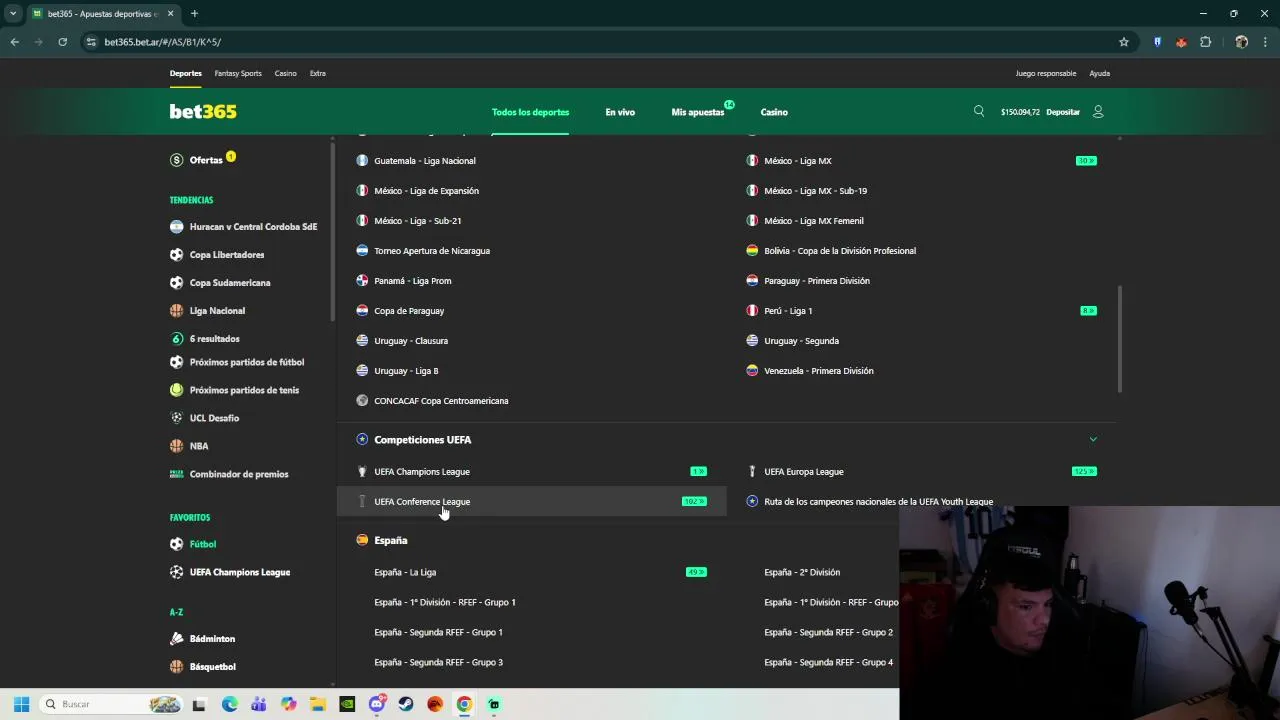
Task: Open the account profile icon
Action: coord(1098,112)
